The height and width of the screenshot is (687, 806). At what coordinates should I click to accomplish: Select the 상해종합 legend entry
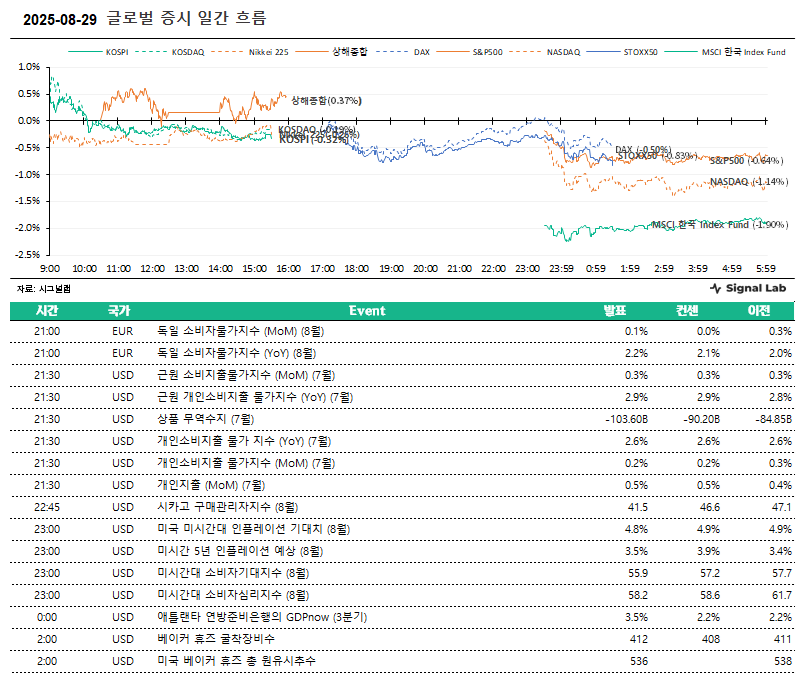pyautogui.click(x=332, y=52)
